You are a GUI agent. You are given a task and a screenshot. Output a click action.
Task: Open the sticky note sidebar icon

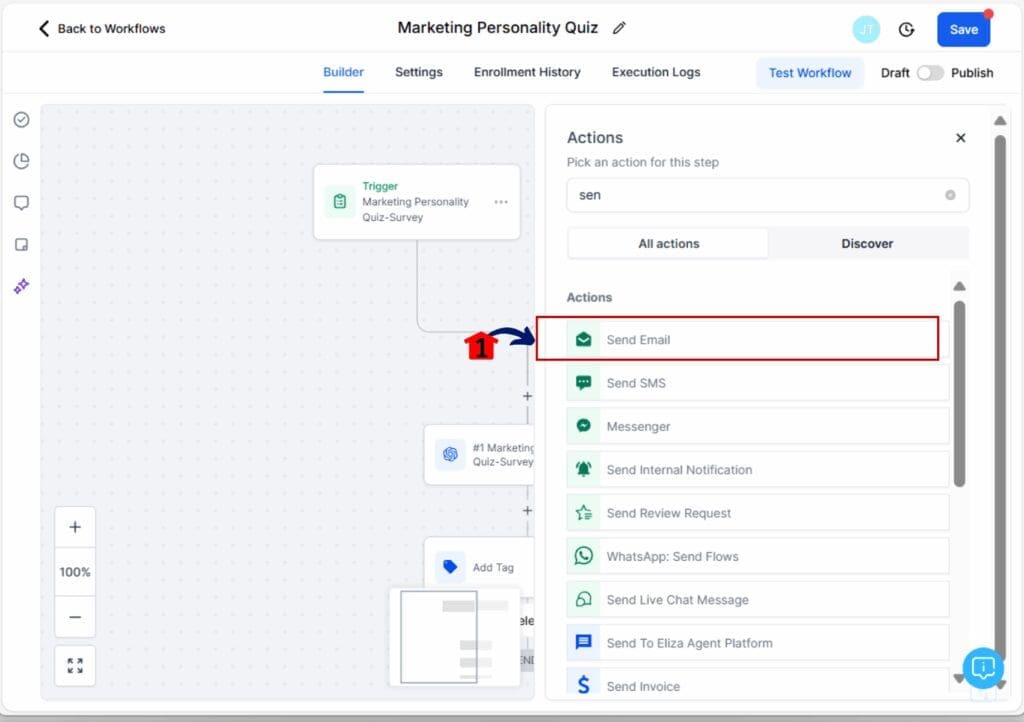(x=21, y=245)
